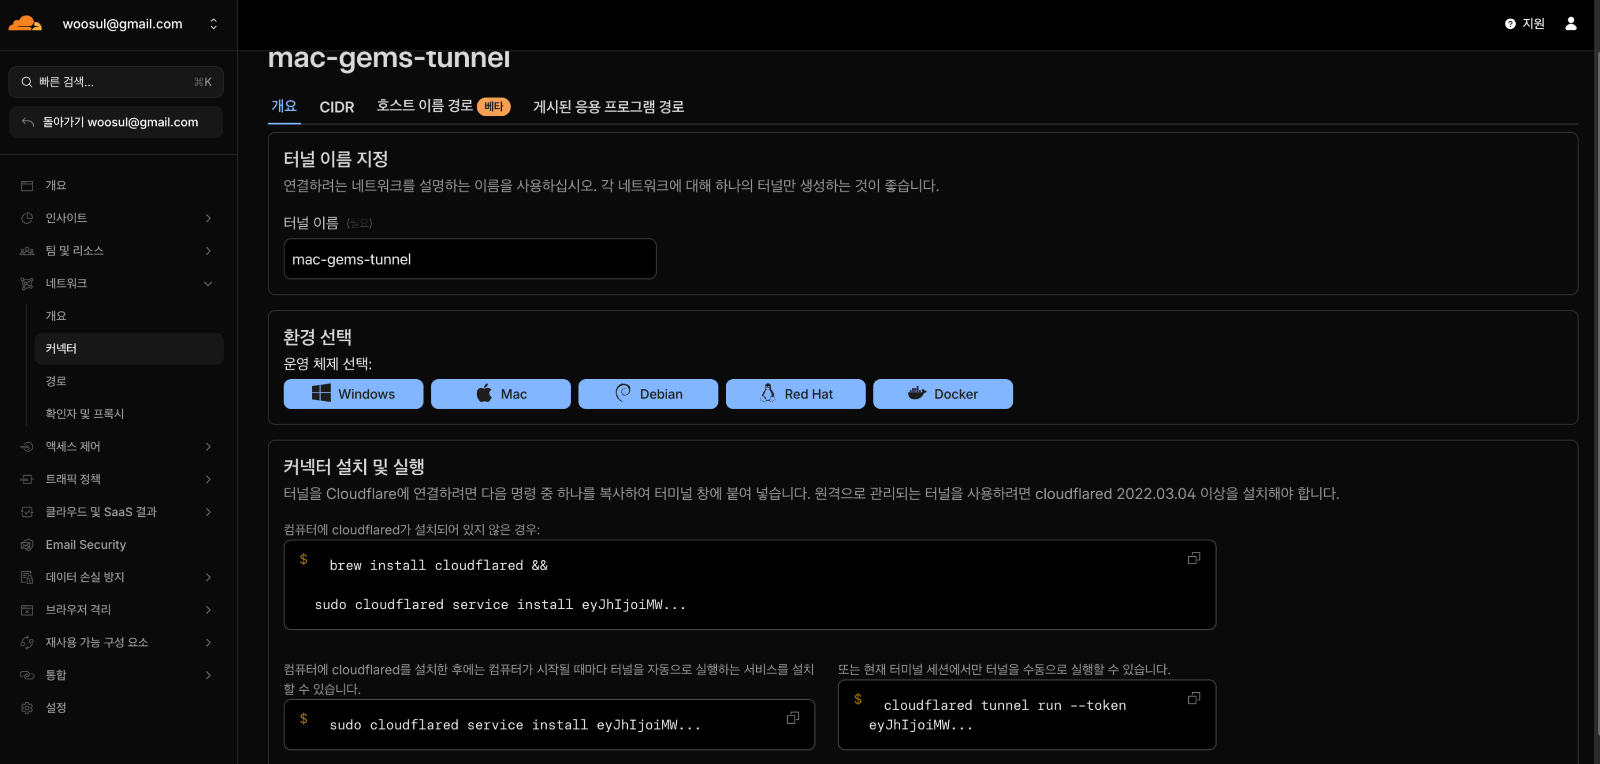Image resolution: width=1600 pixels, height=764 pixels.
Task: Select the Docker environment button
Action: point(943,394)
